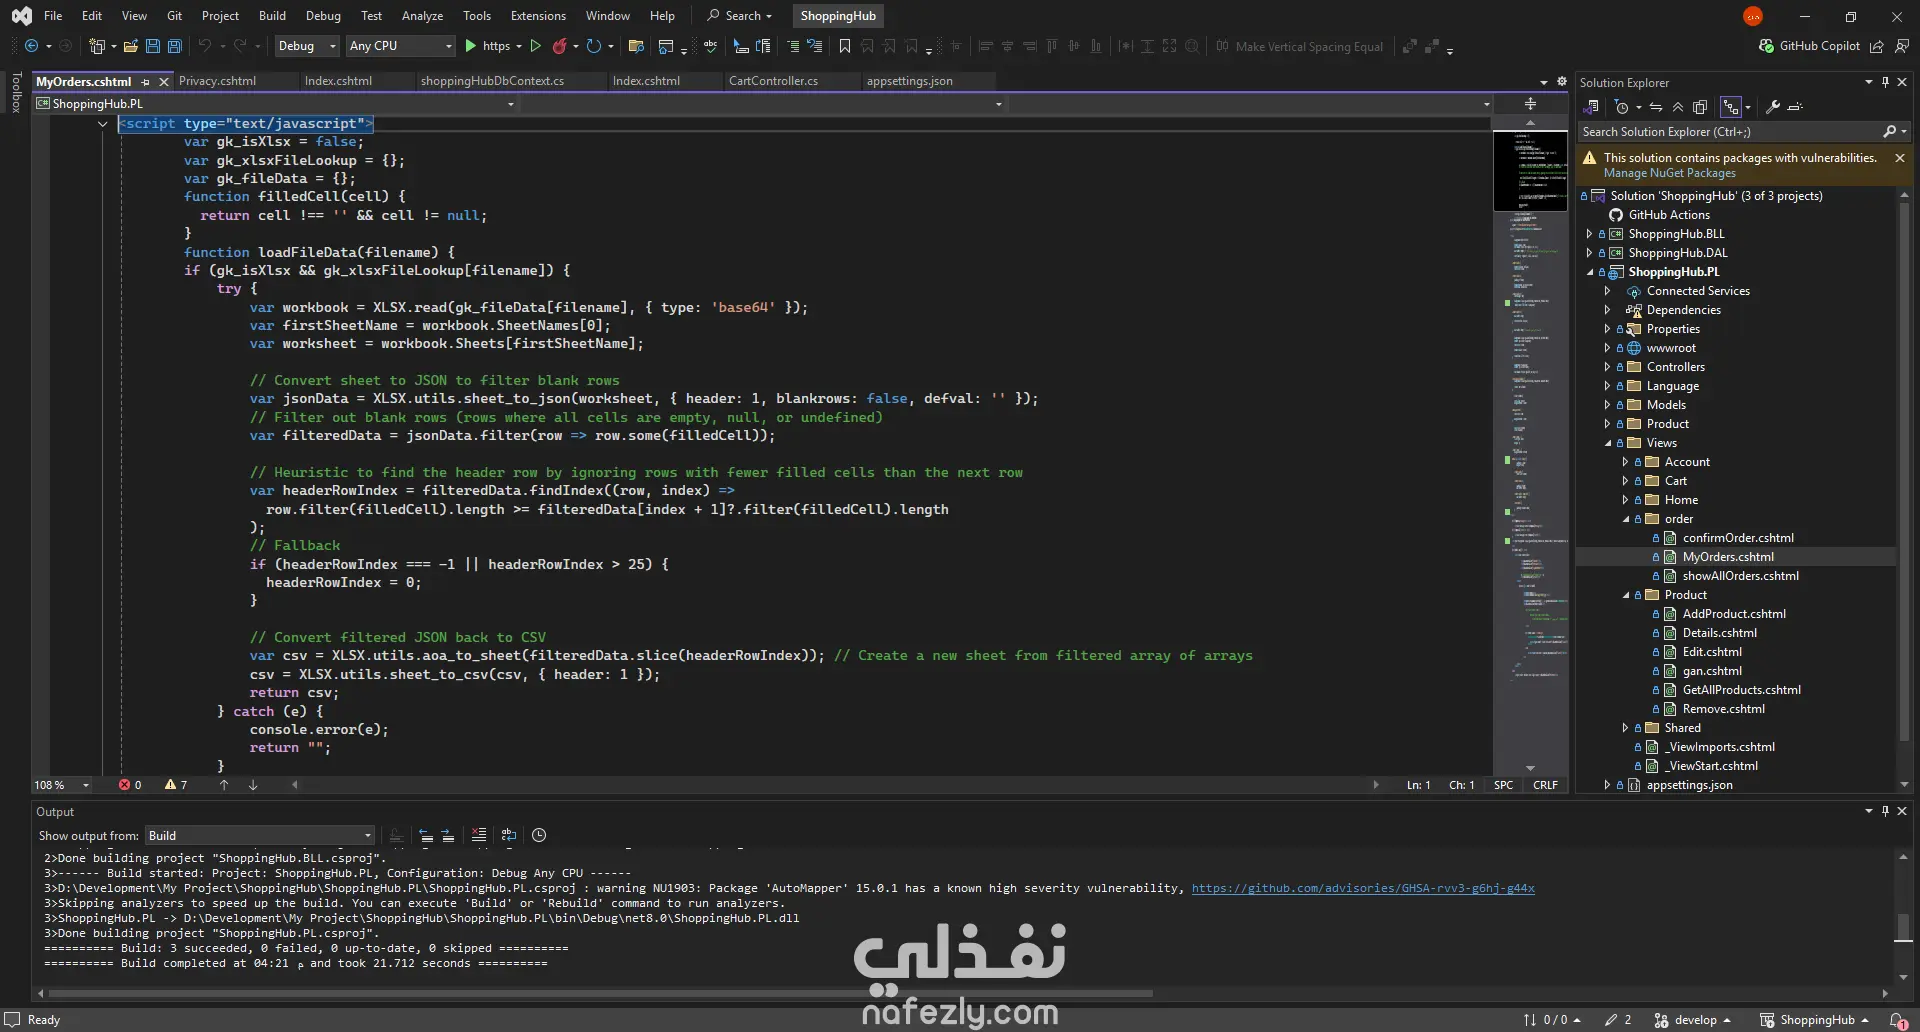Click the Open File folder icon
Screen dimensions: 1920x1032
pyautogui.click(x=131, y=46)
